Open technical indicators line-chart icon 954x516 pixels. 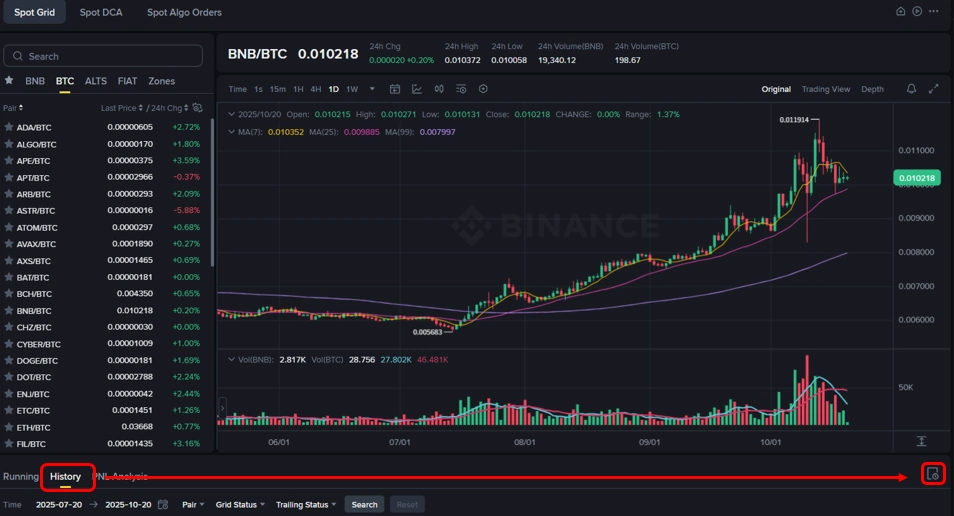[x=417, y=89]
